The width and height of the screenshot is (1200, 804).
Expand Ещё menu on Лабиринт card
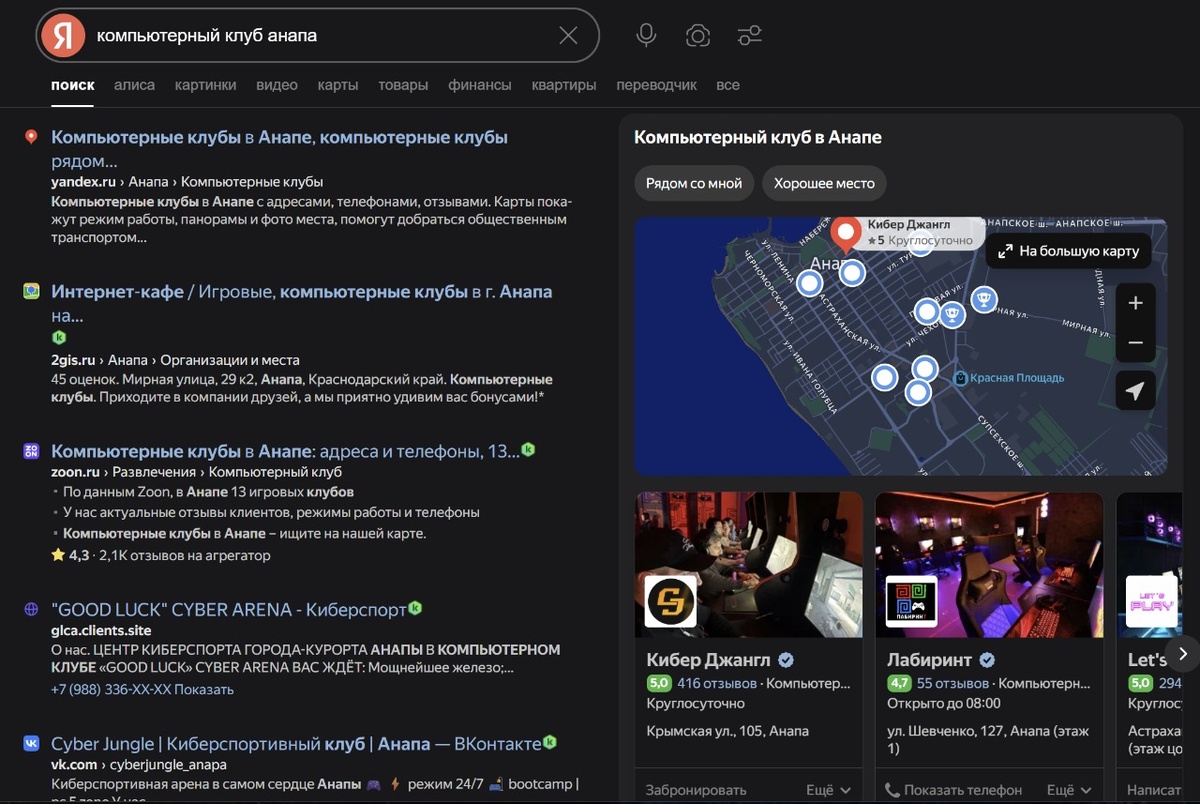coord(1069,790)
